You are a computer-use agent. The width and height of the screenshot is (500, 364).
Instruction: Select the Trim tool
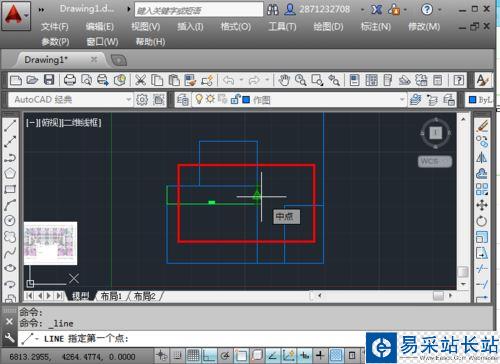point(482,268)
